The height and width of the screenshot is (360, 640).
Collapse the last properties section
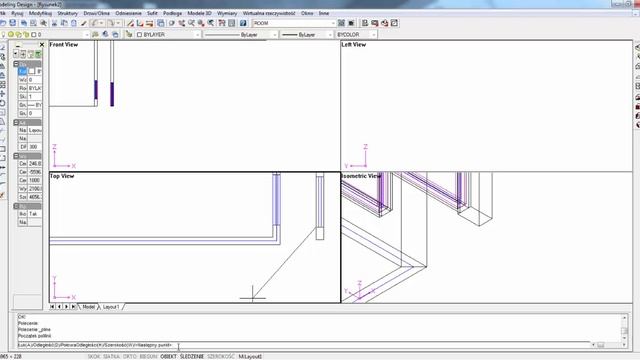16,206
